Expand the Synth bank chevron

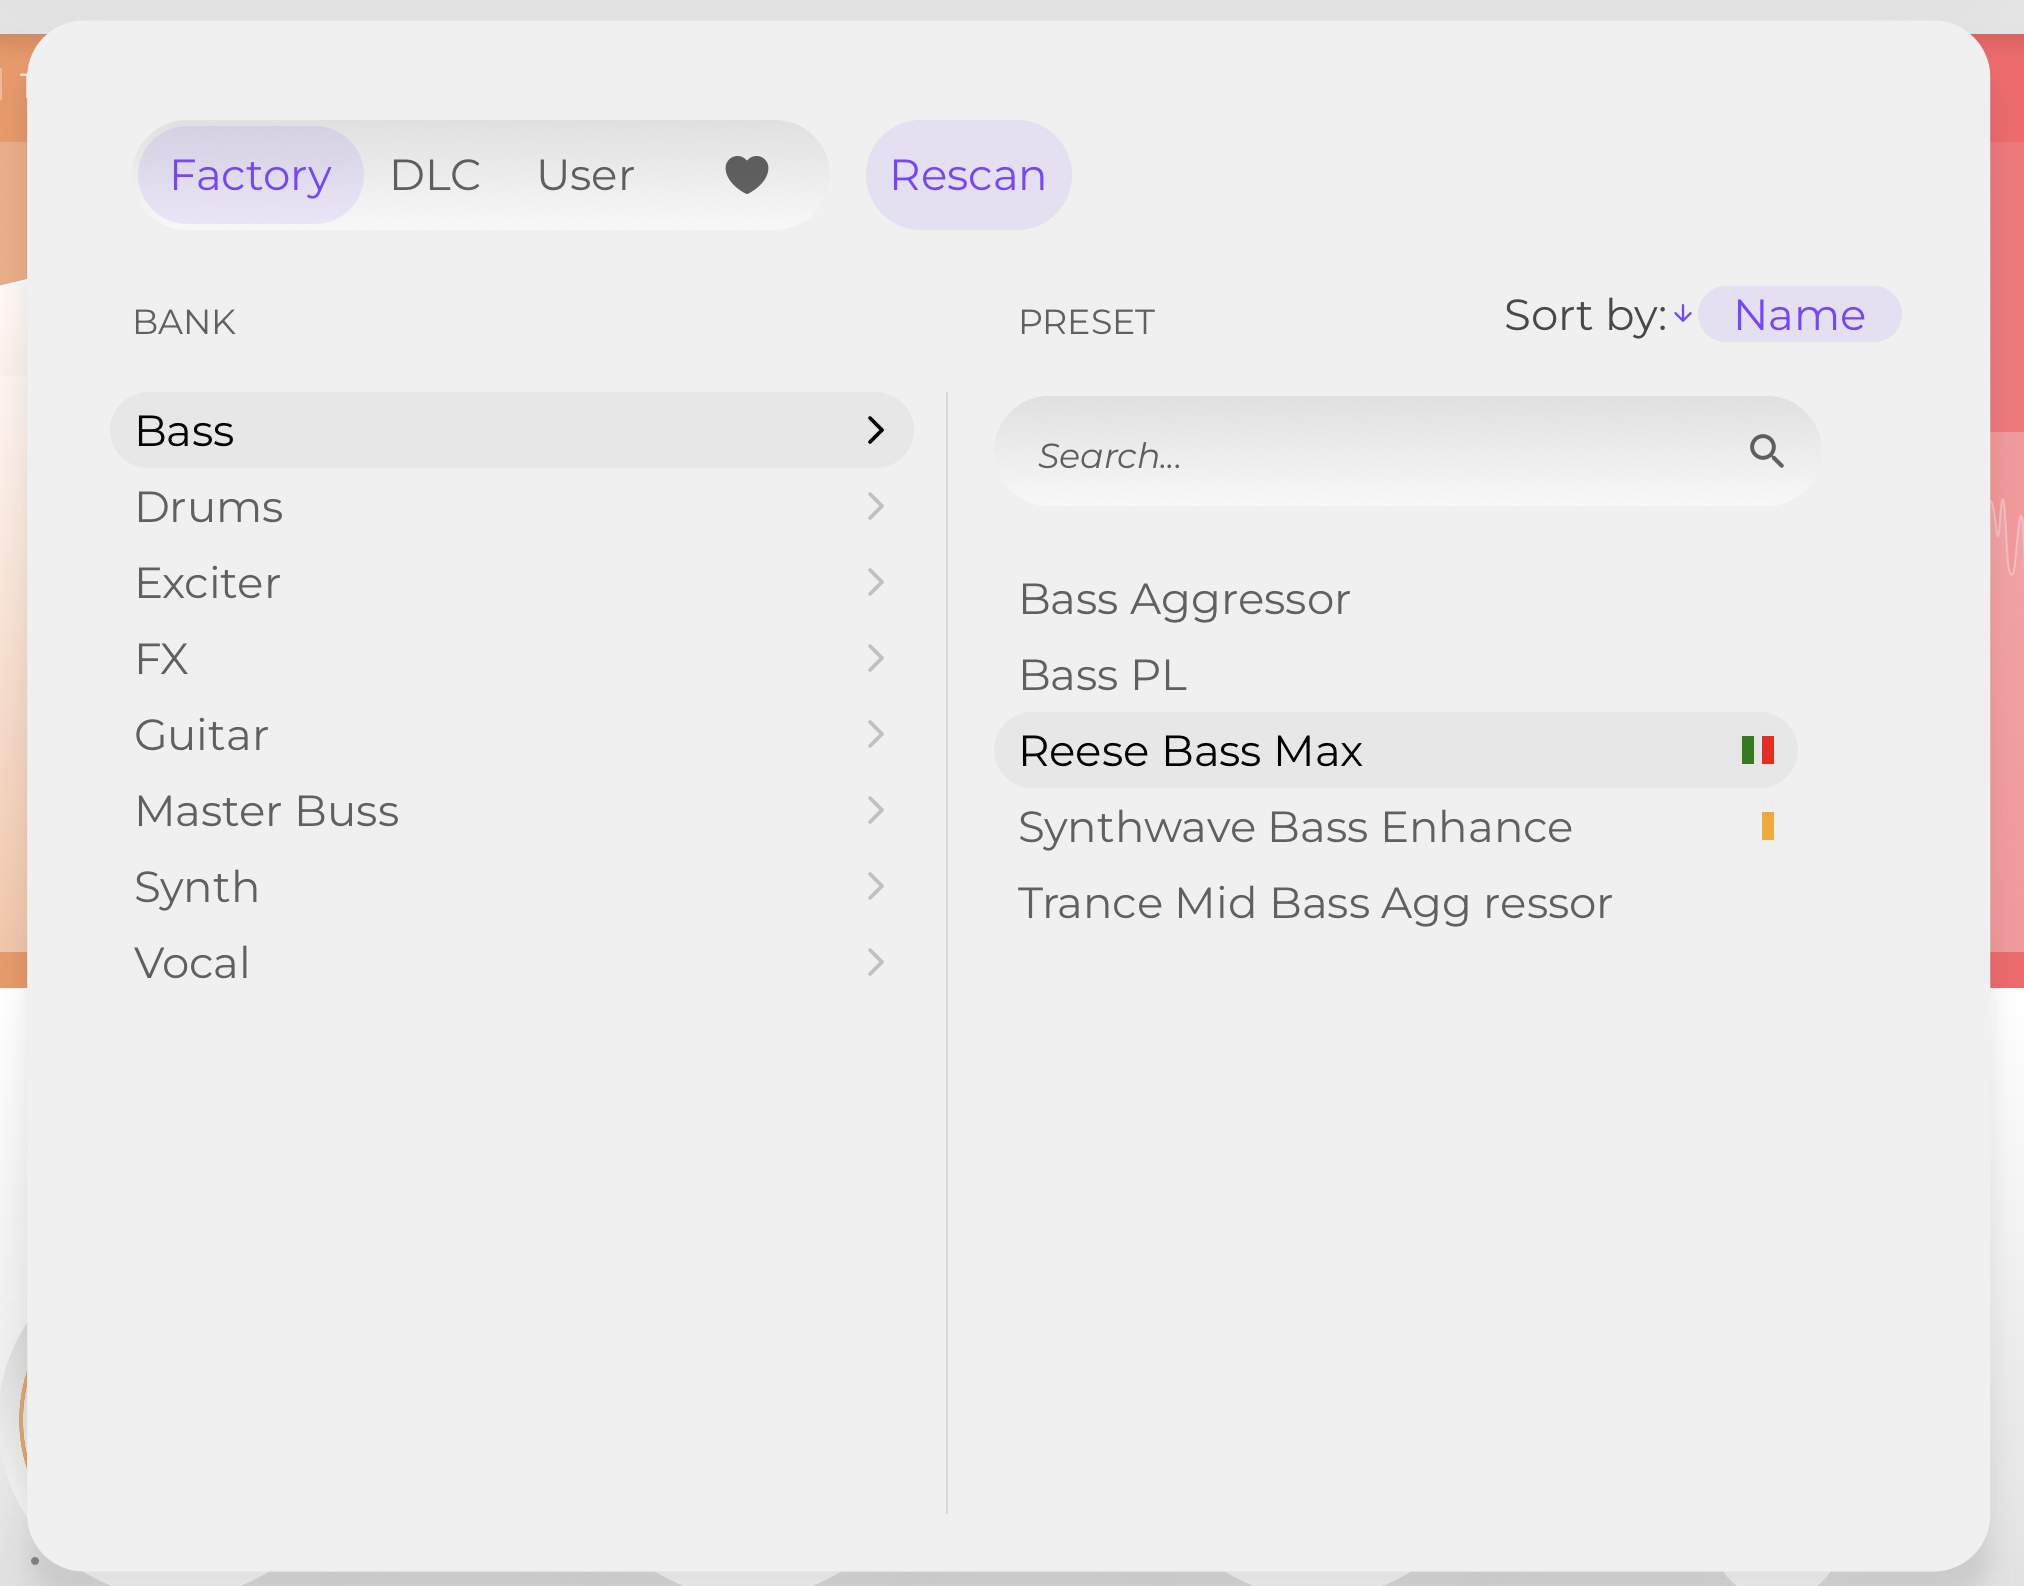click(876, 886)
